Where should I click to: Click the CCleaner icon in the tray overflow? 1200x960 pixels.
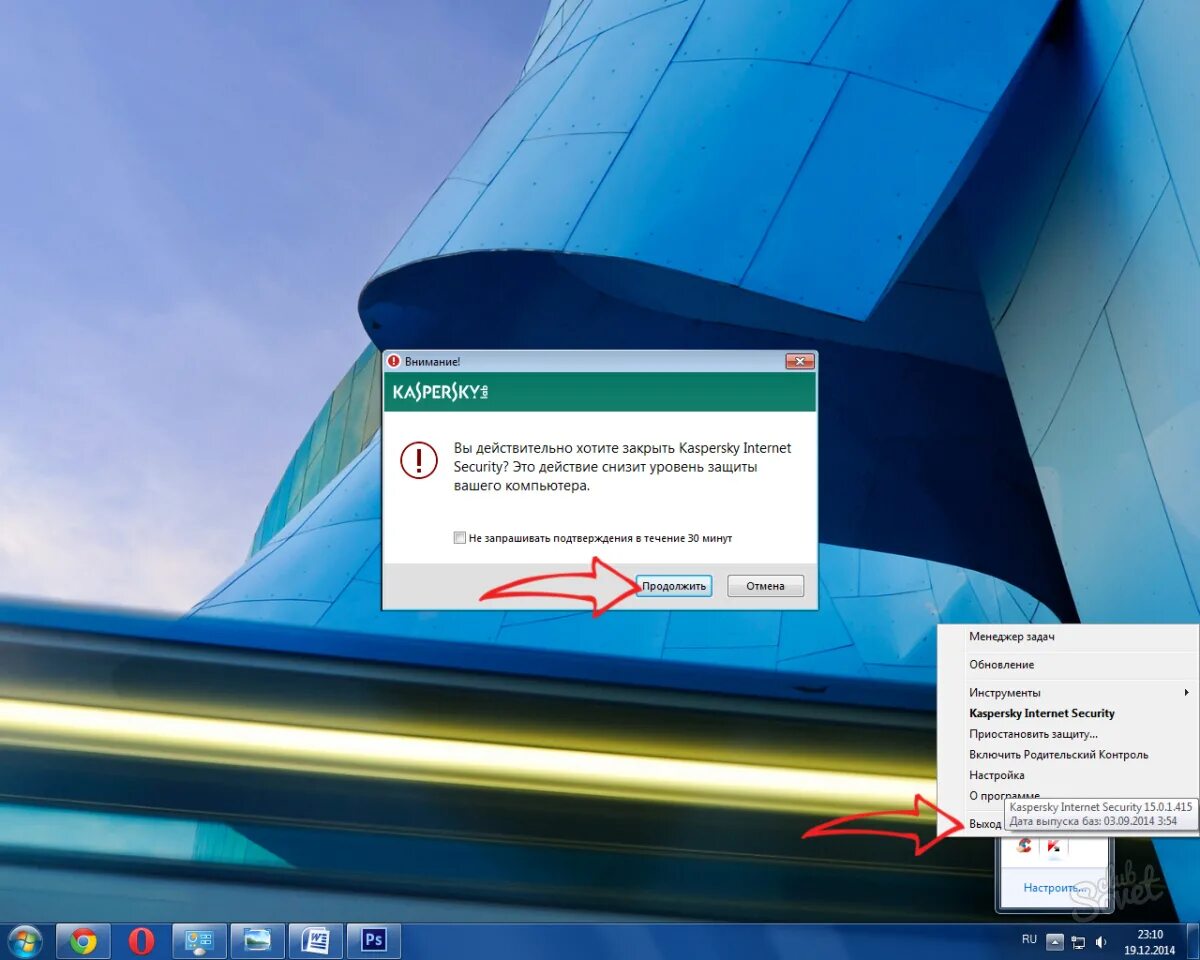1024,846
